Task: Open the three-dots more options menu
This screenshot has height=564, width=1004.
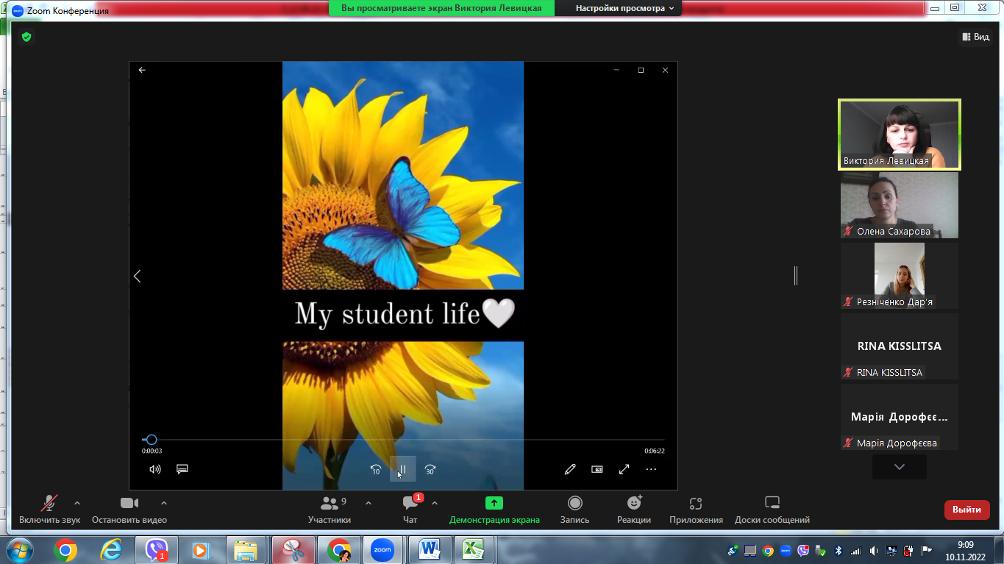Action: (x=651, y=469)
